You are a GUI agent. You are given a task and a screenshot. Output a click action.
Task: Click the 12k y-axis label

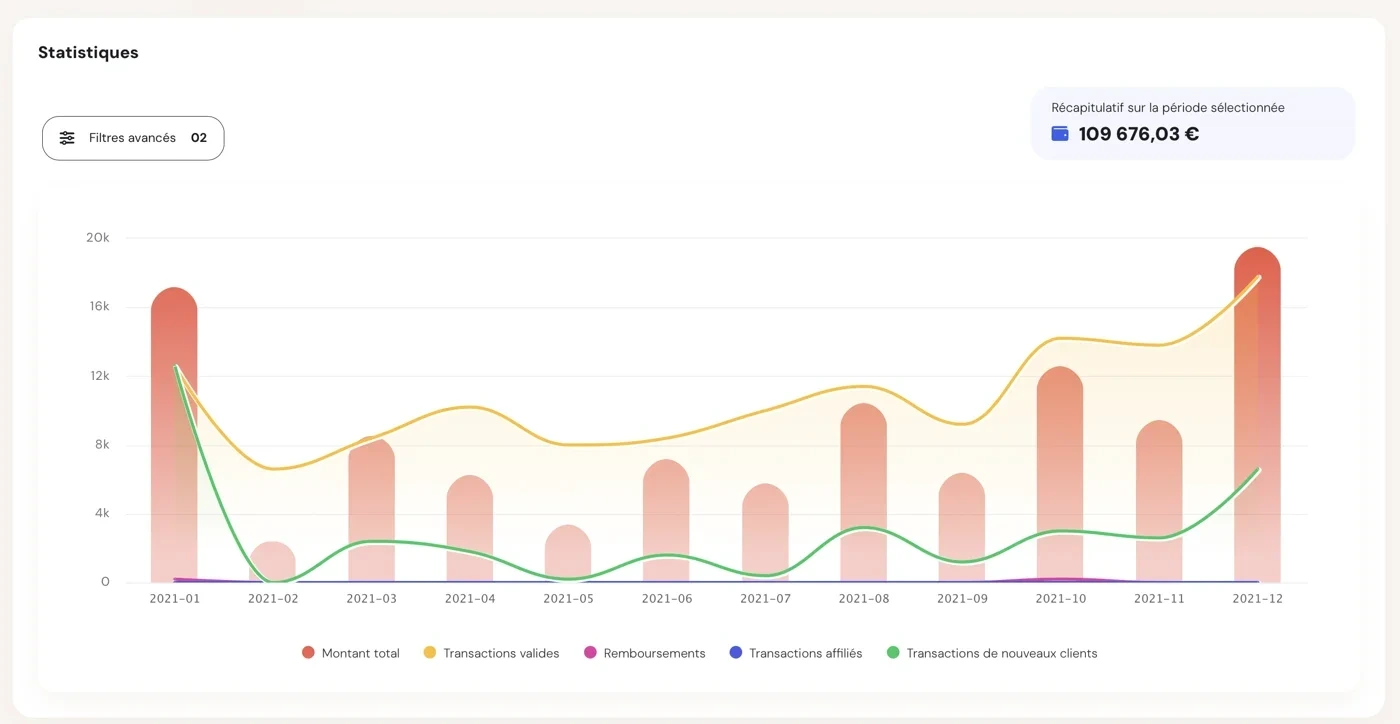point(99,376)
